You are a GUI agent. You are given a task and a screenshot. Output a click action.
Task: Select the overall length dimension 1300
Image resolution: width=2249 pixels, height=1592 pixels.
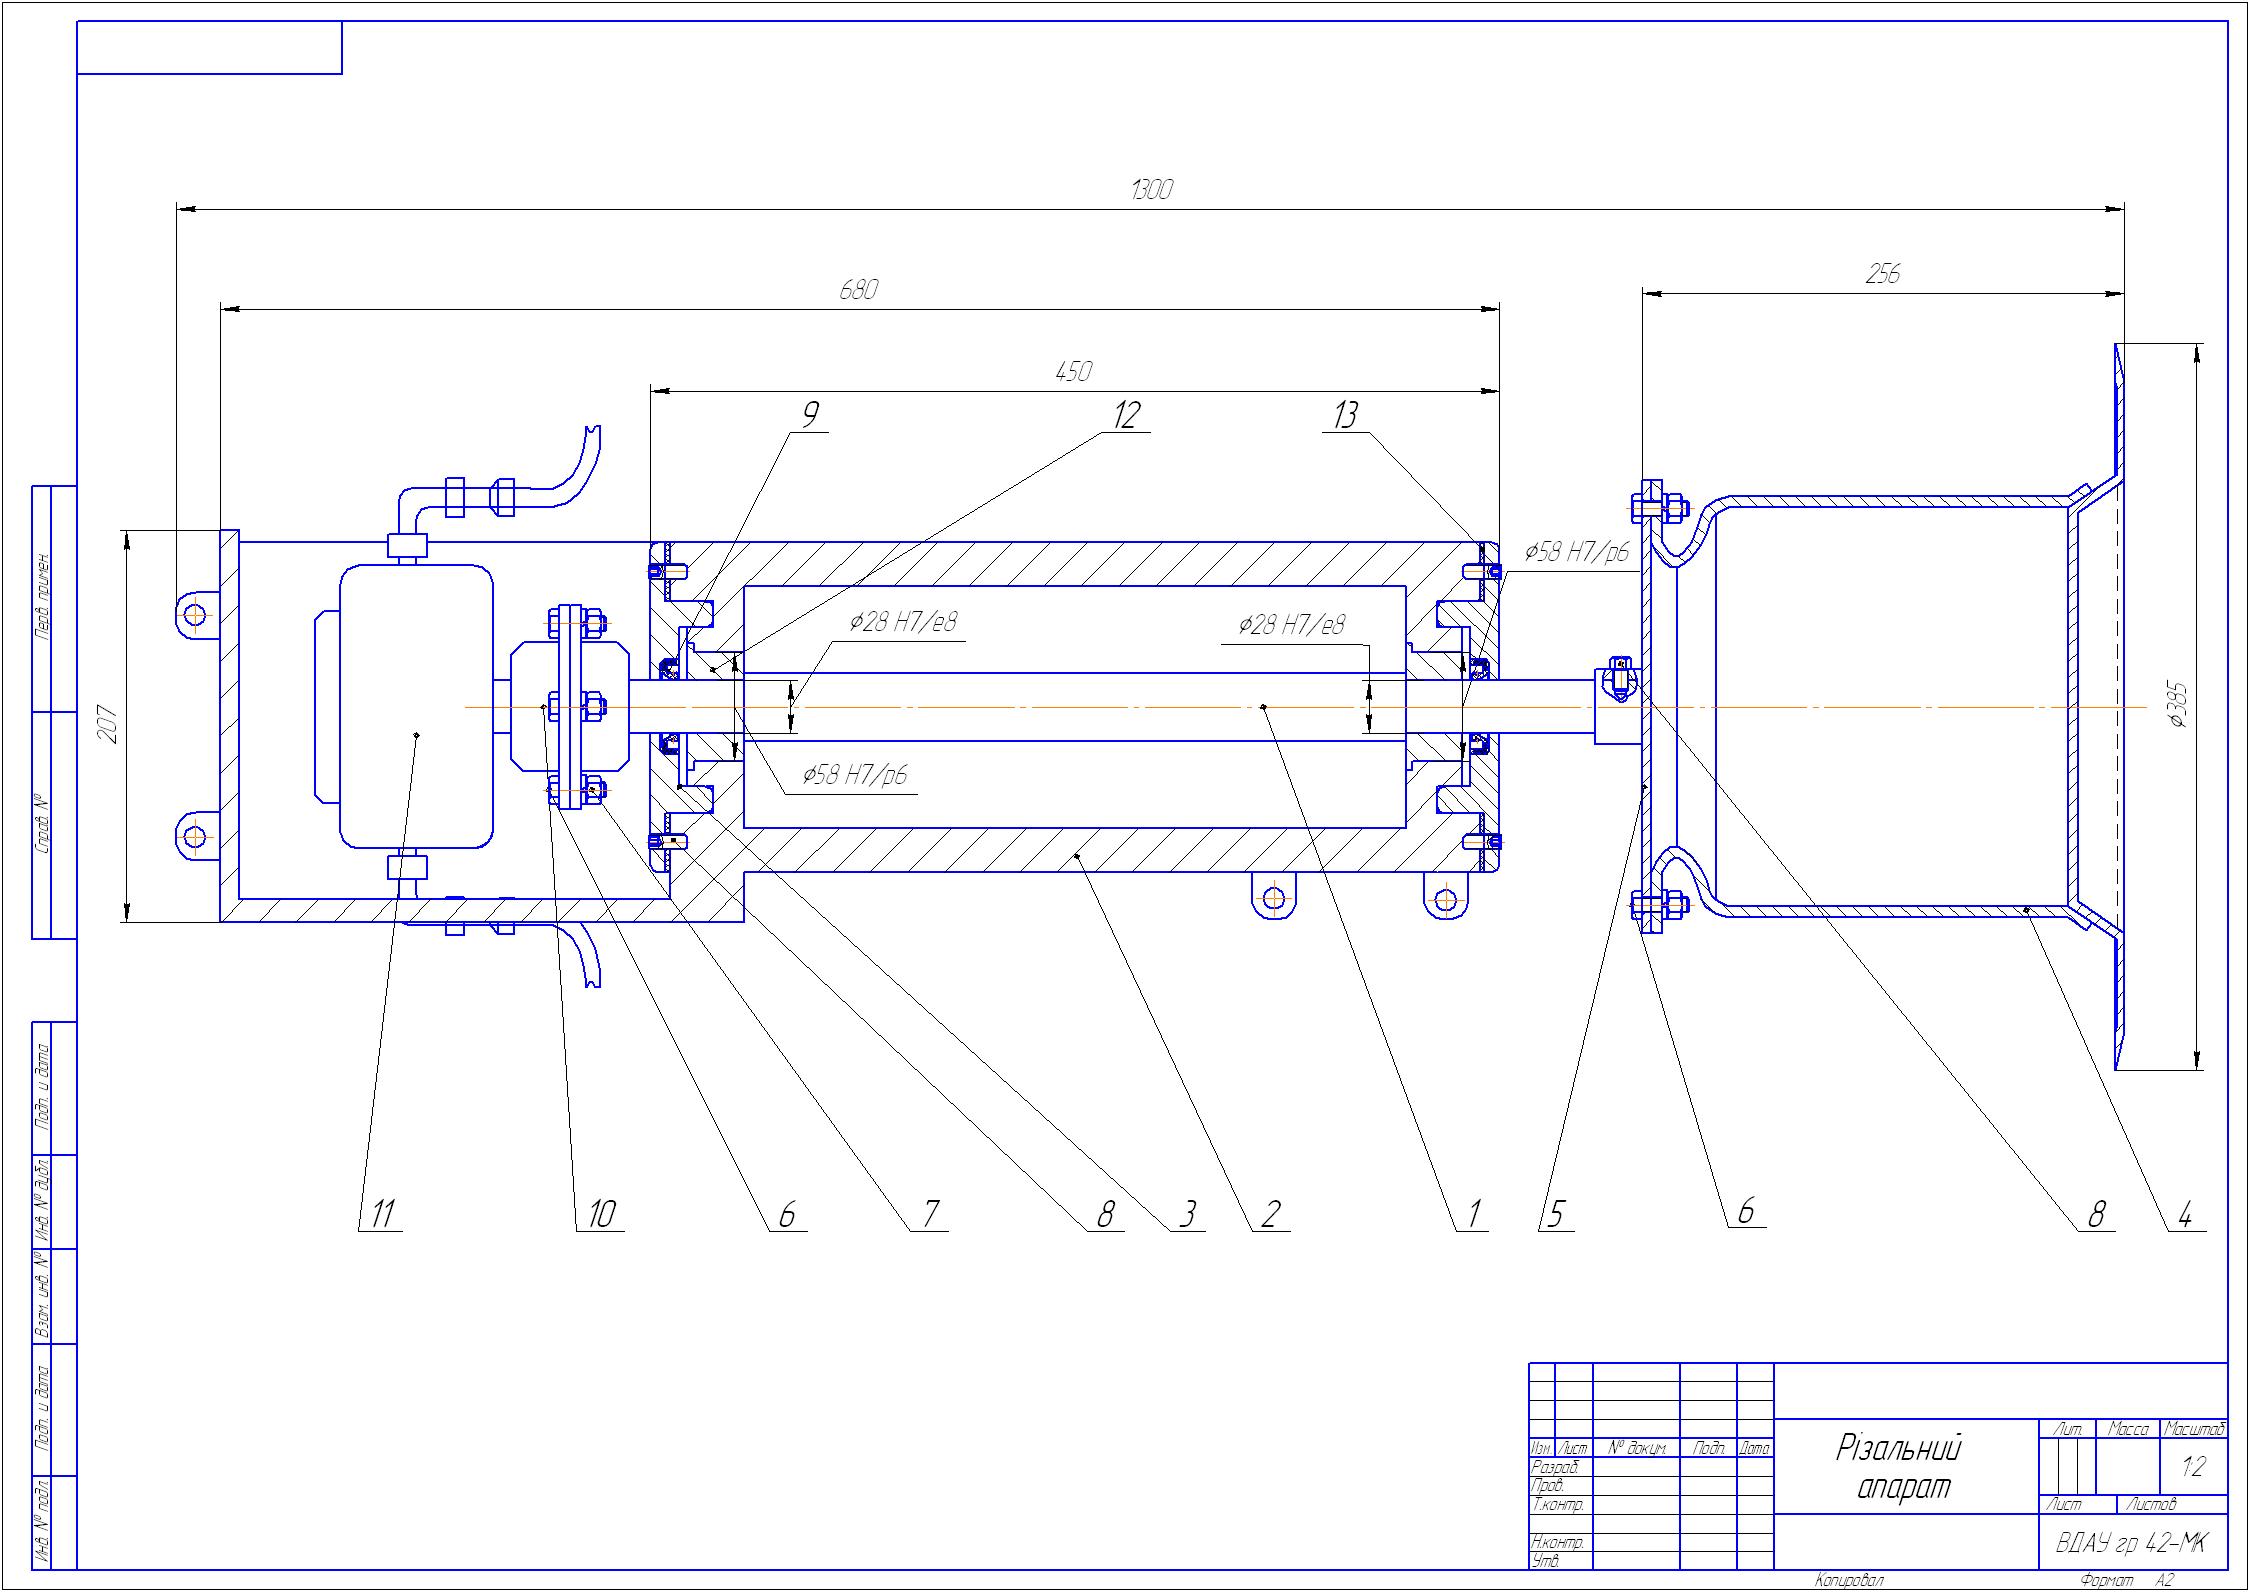pos(1150,189)
